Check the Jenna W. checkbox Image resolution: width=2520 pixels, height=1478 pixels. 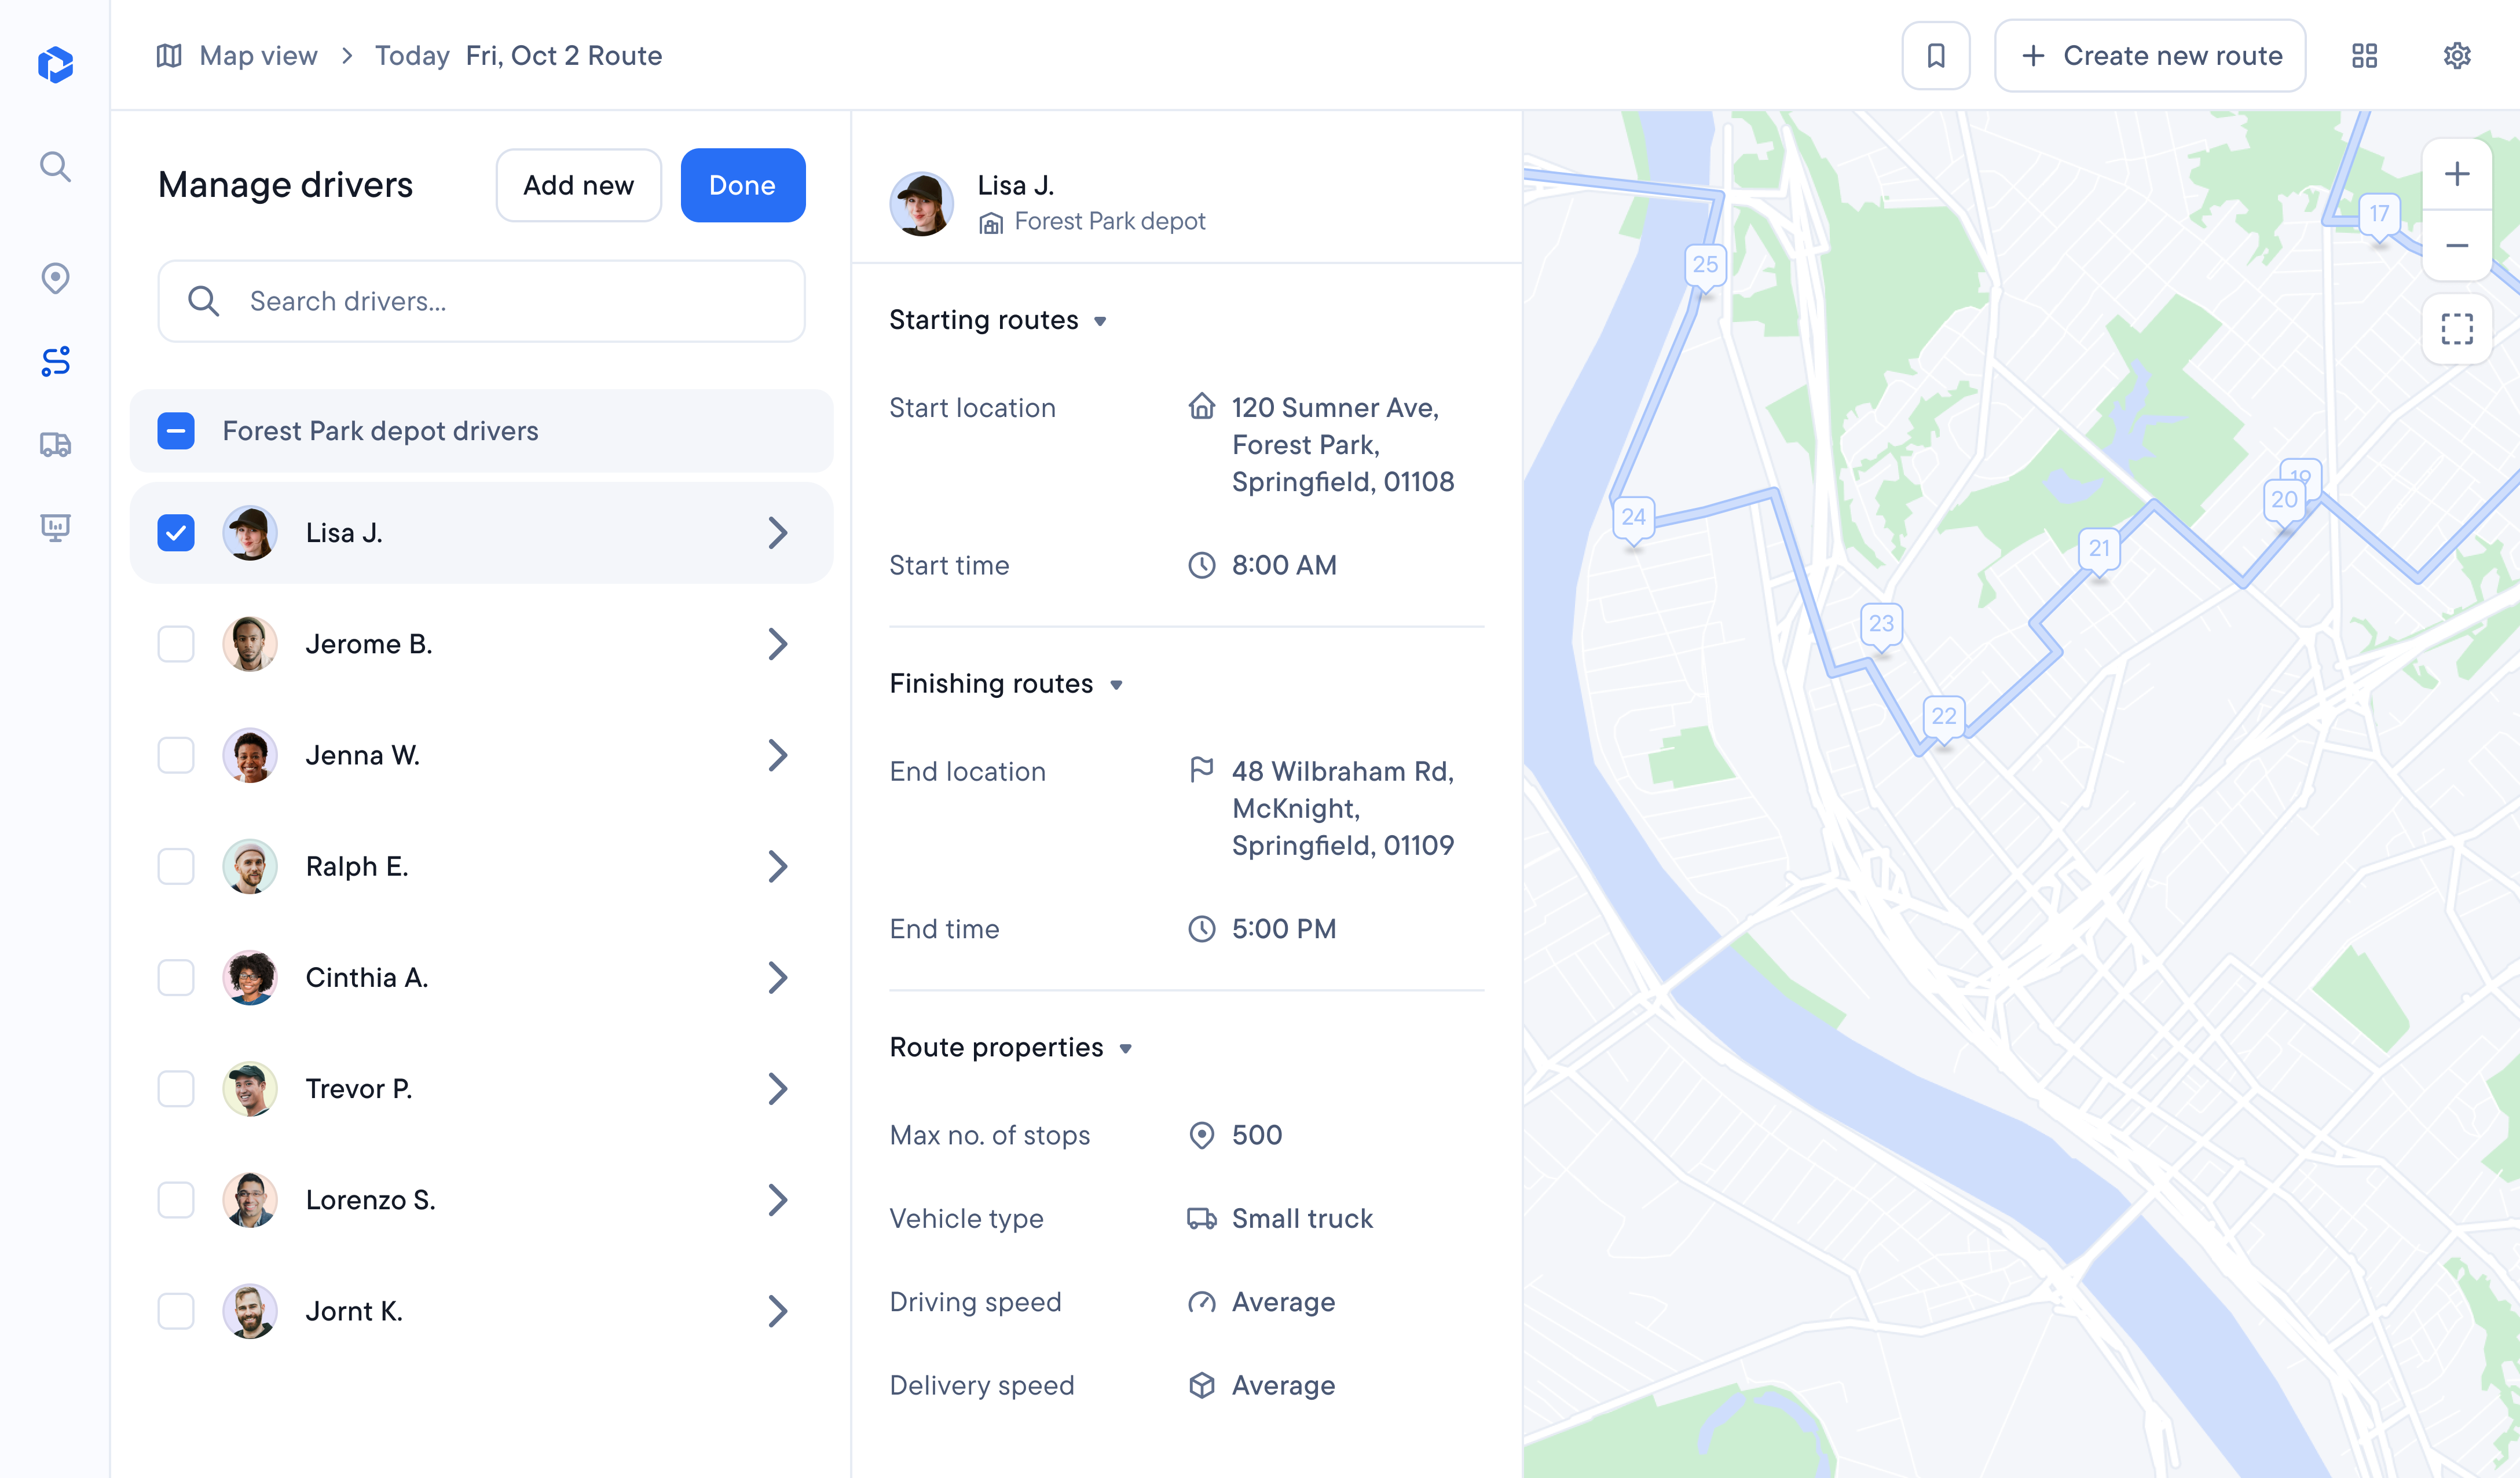(176, 755)
